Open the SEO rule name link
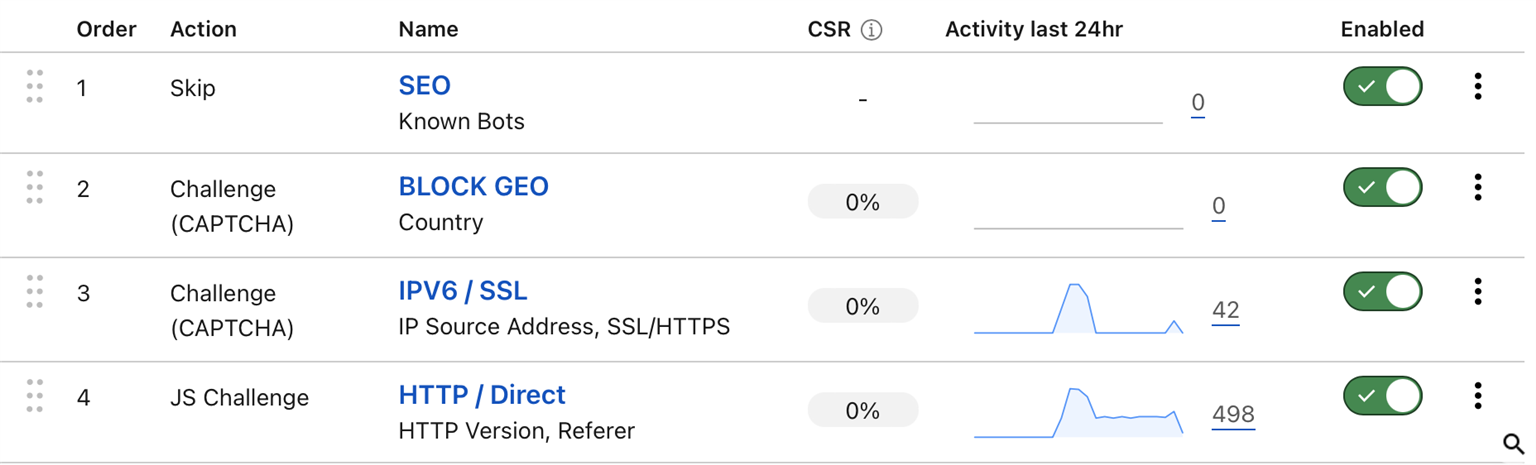The height and width of the screenshot is (465, 1536). point(424,86)
